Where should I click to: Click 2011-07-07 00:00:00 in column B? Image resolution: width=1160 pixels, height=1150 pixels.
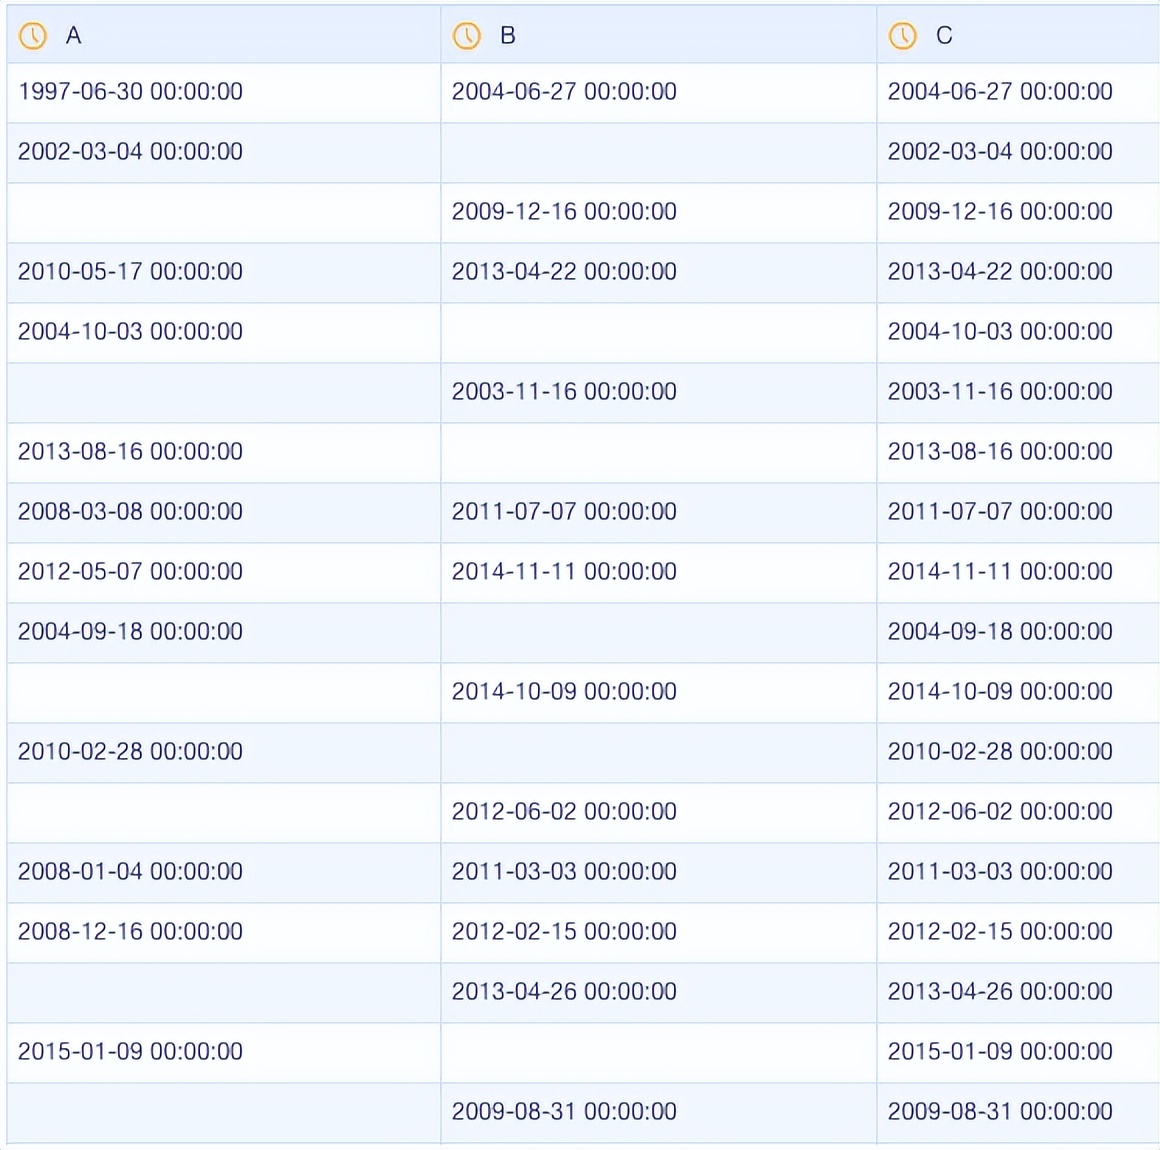[x=564, y=511]
